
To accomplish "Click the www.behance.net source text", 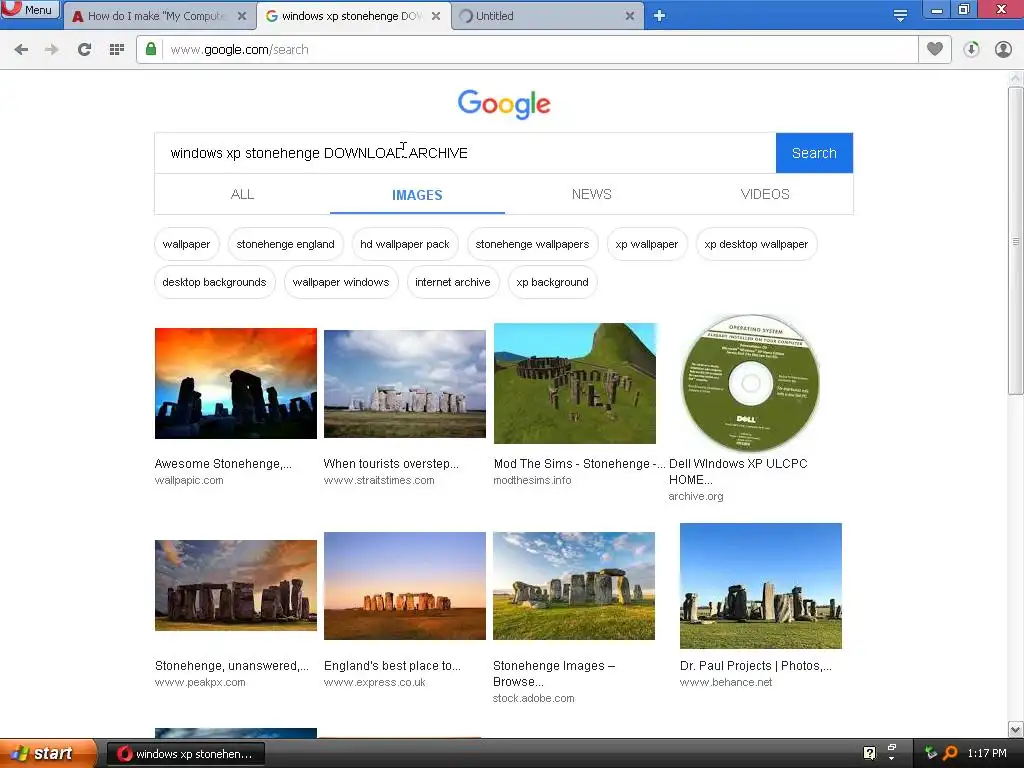I will click(726, 682).
